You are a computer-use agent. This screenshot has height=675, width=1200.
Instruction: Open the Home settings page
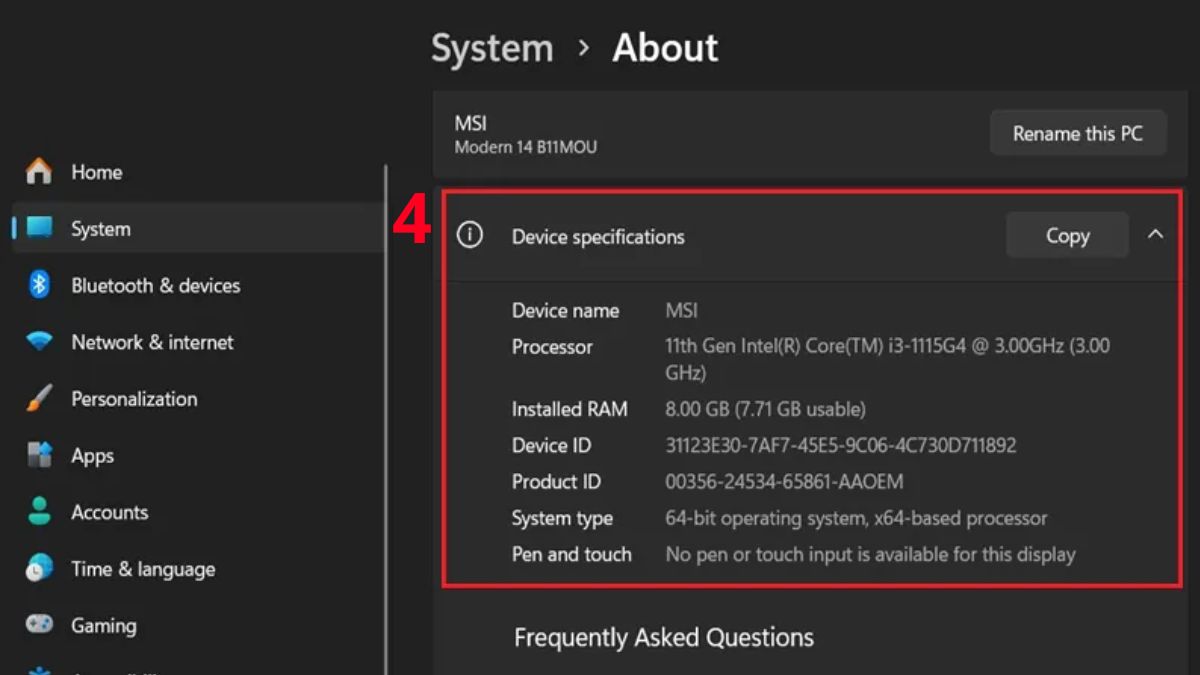pos(200,172)
